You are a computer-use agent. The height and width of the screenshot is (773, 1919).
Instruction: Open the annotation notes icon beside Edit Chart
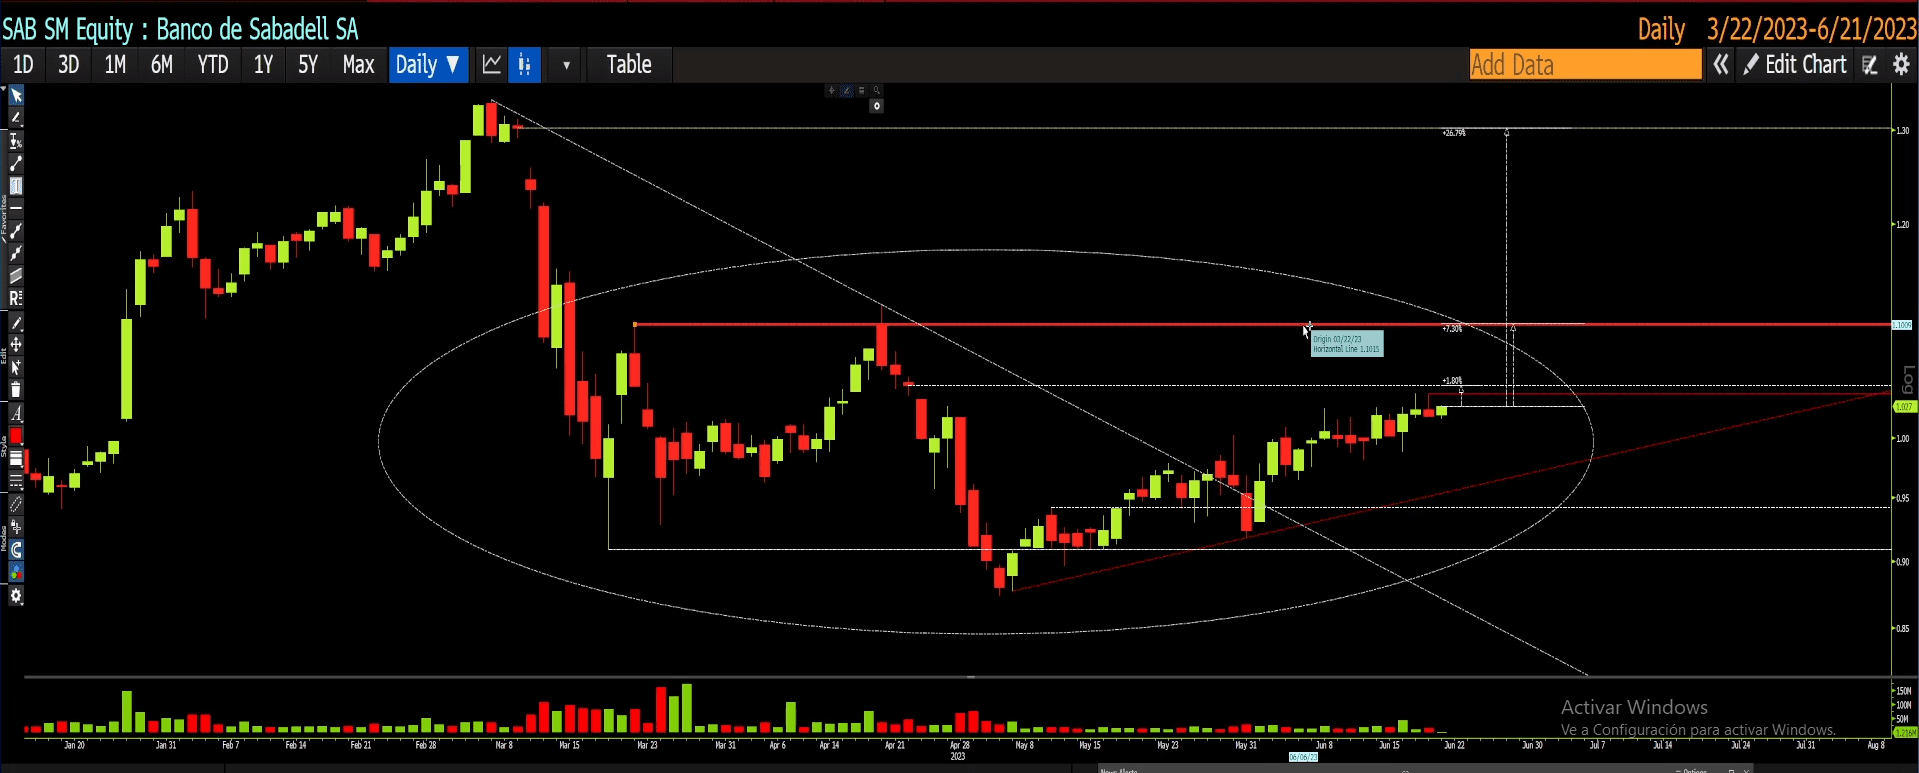point(1870,65)
